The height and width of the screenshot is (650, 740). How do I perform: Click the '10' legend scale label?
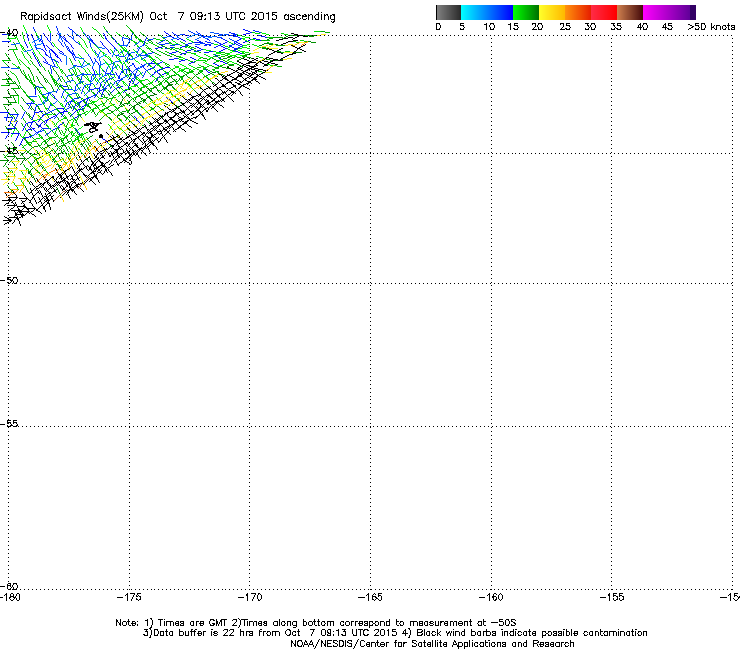[x=489, y=27]
